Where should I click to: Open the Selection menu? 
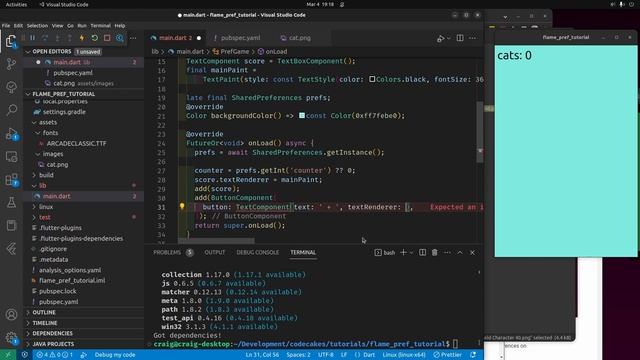click(x=37, y=25)
